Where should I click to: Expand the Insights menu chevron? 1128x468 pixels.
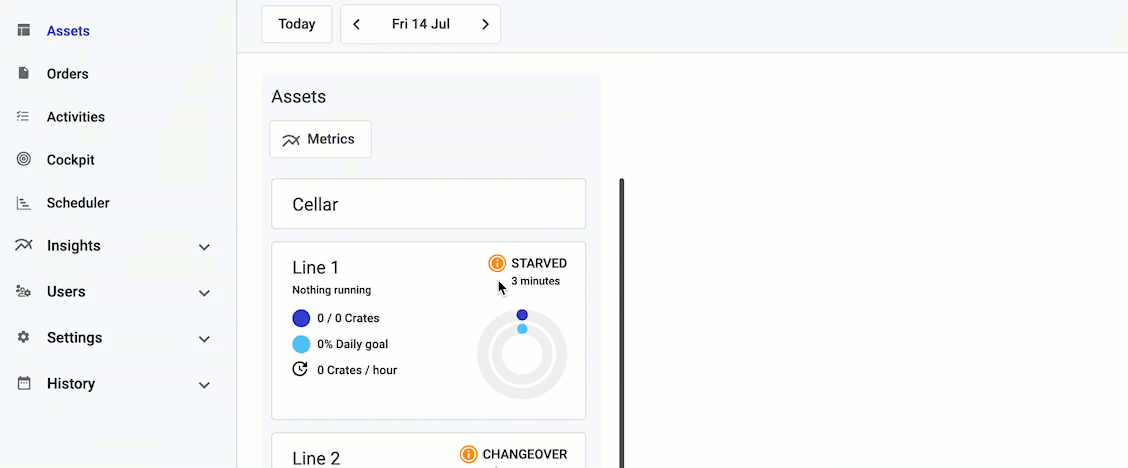204,247
